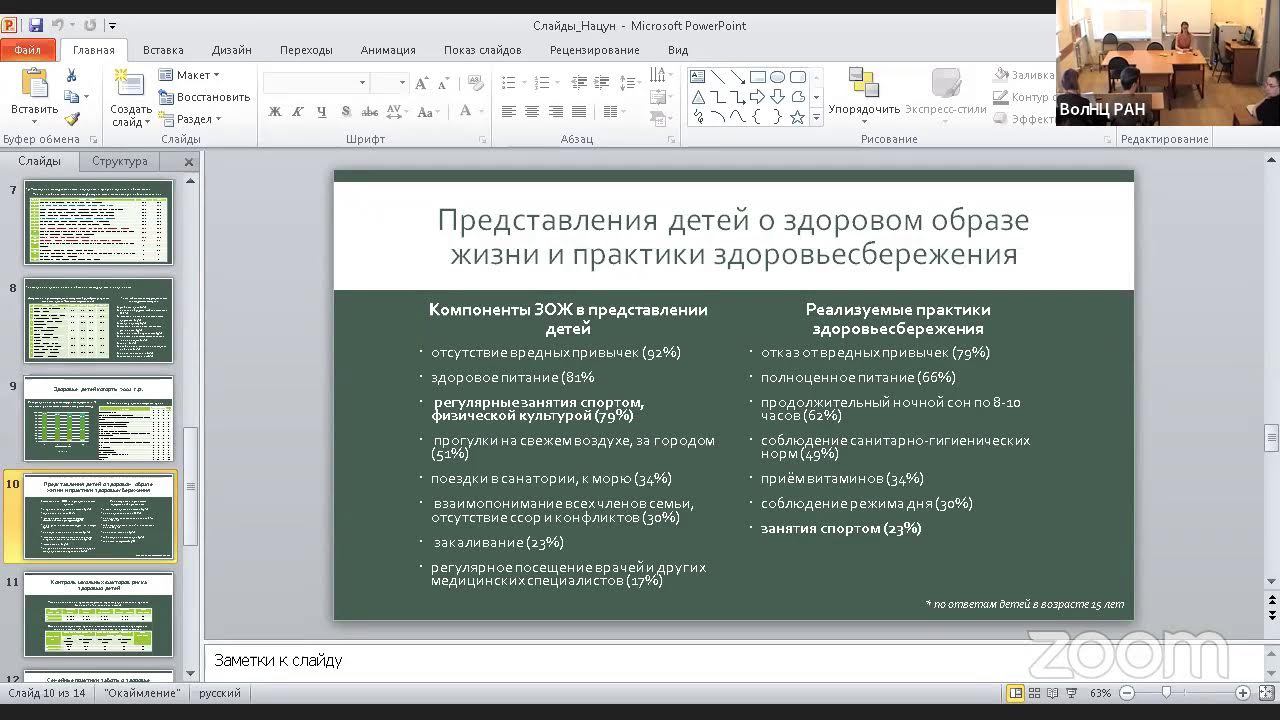Click the Redo icon in quick access toolbar
The image size is (1280, 720).
coord(90,25)
